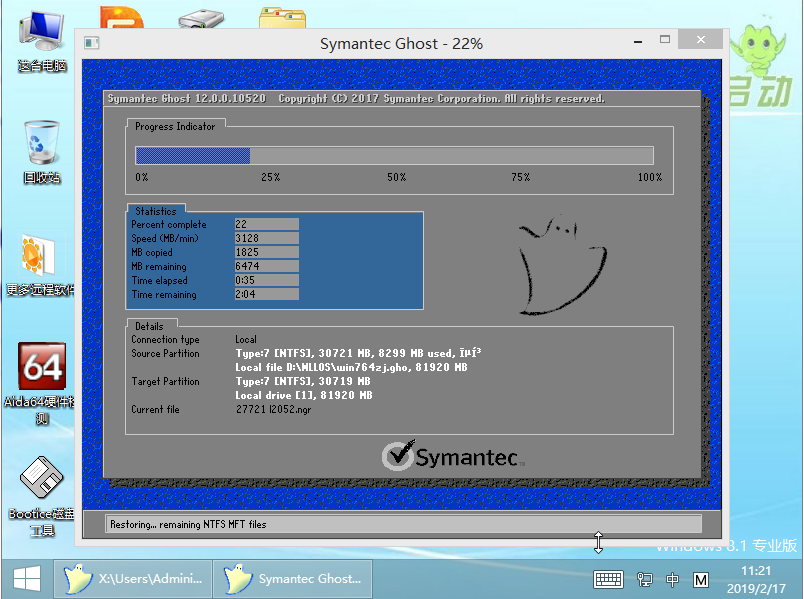Viewport: 804px width, 599px height.
Task: Open the Recycle Bin desktop icon
Action: click(x=41, y=150)
